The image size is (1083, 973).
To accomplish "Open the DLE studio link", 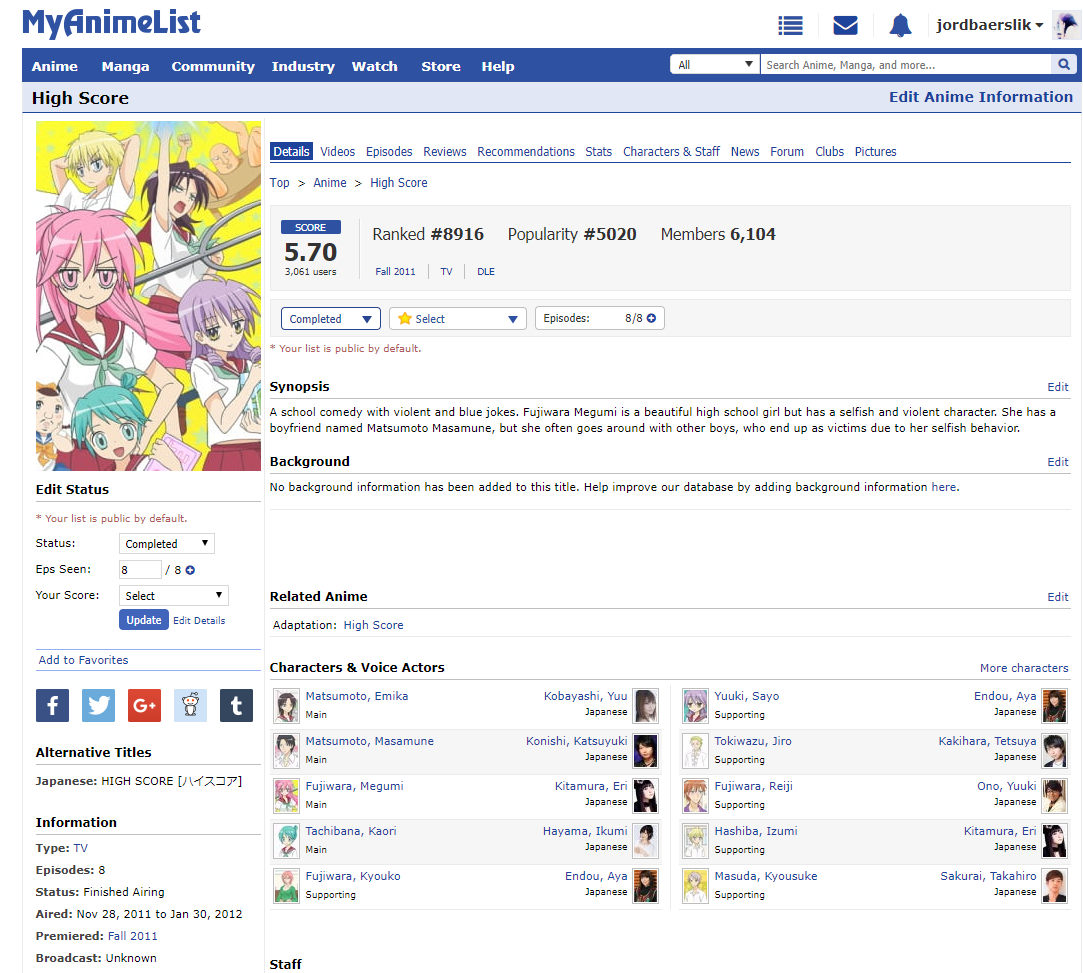I will [486, 271].
